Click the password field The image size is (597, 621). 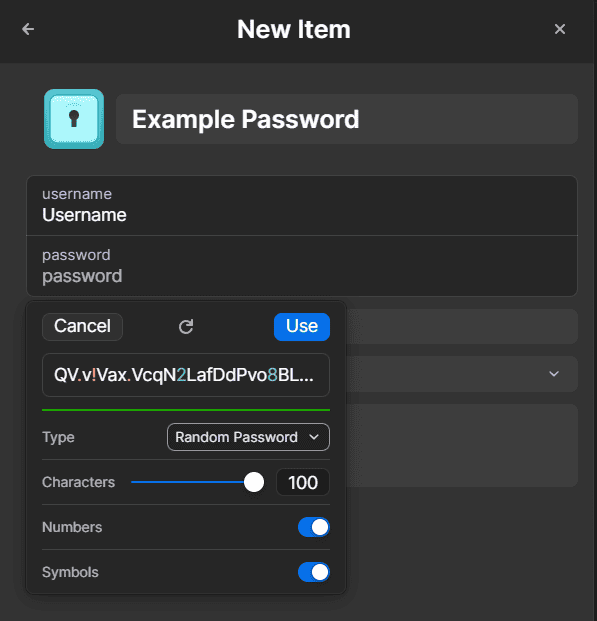(x=302, y=266)
